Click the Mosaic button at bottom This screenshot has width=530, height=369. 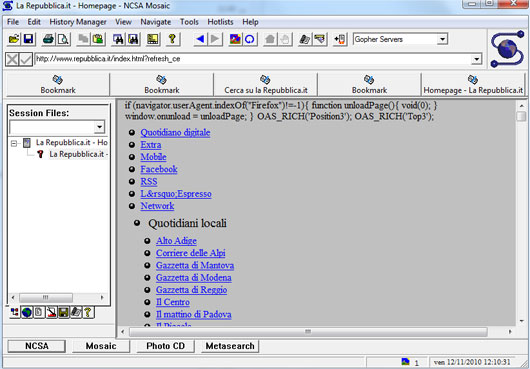[101, 346]
